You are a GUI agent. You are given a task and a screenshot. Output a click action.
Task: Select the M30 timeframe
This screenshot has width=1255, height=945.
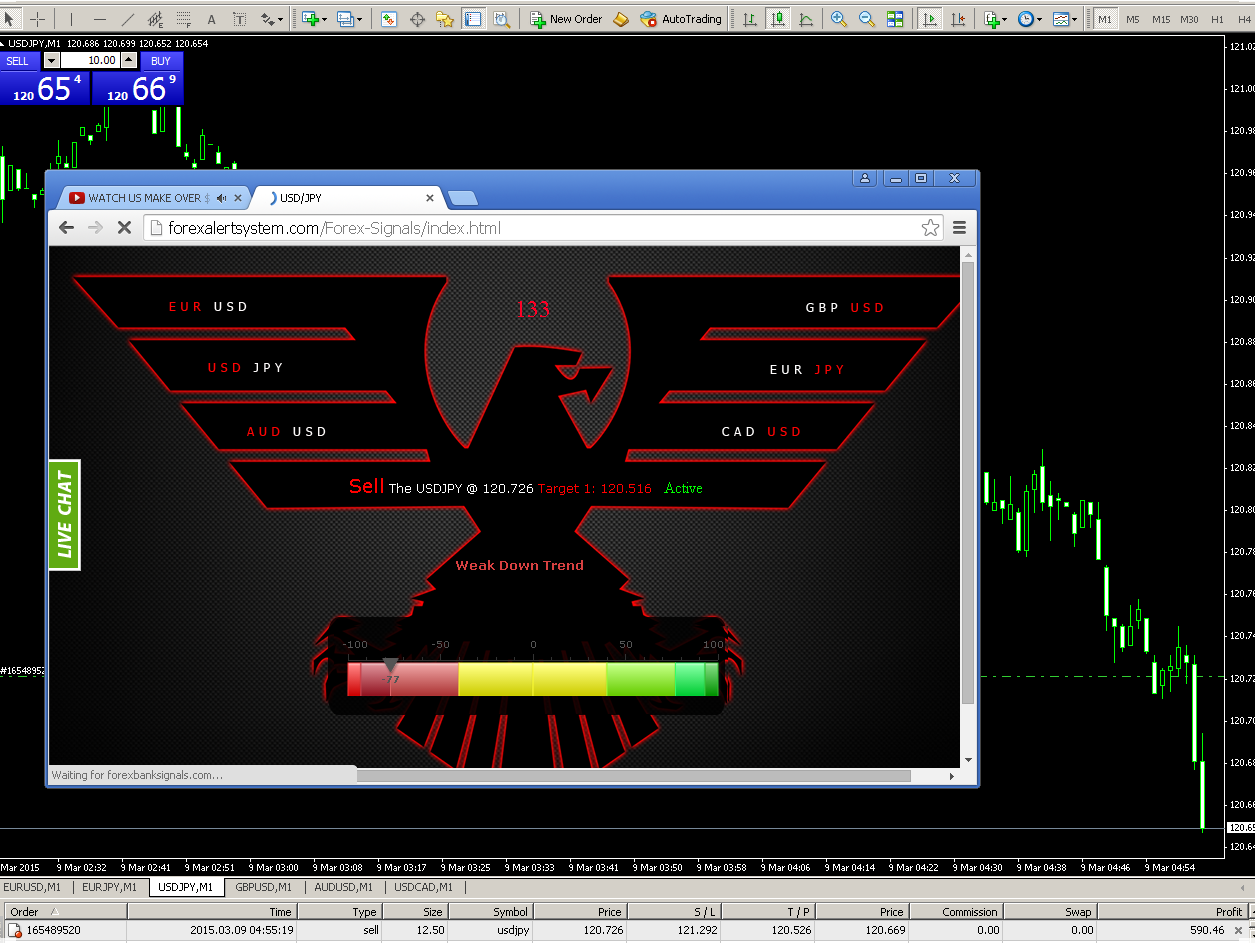[1189, 19]
